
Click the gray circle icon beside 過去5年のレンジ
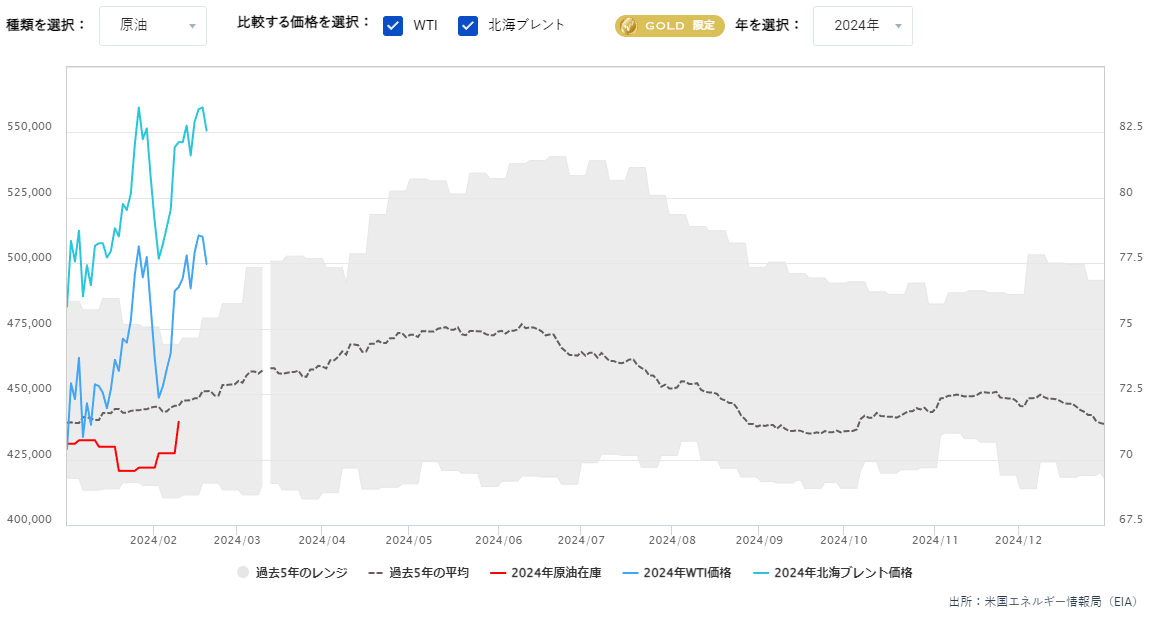(243, 572)
